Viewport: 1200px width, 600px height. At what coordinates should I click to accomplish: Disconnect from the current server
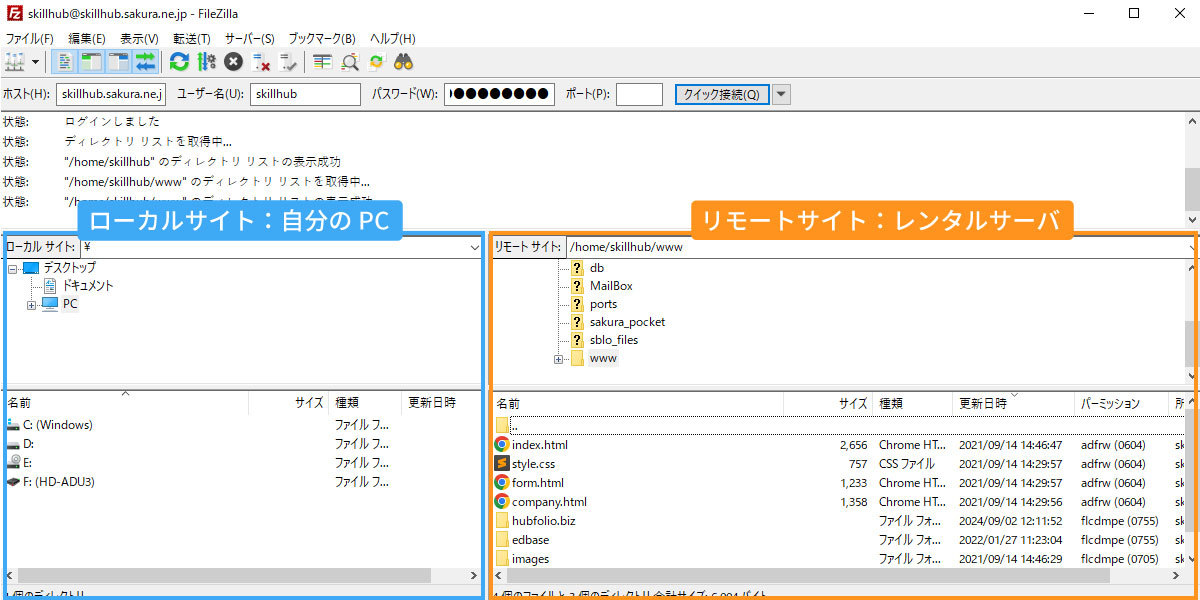[x=261, y=62]
